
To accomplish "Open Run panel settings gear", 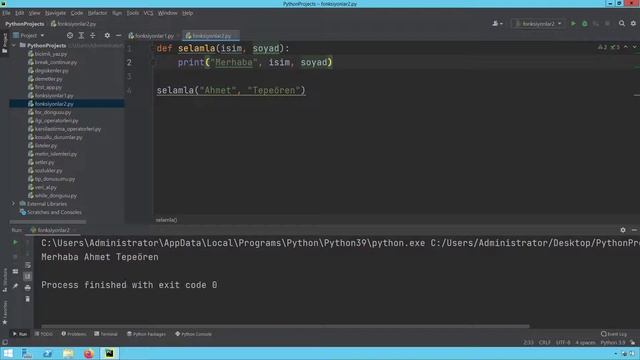I will click(x=623, y=230).
